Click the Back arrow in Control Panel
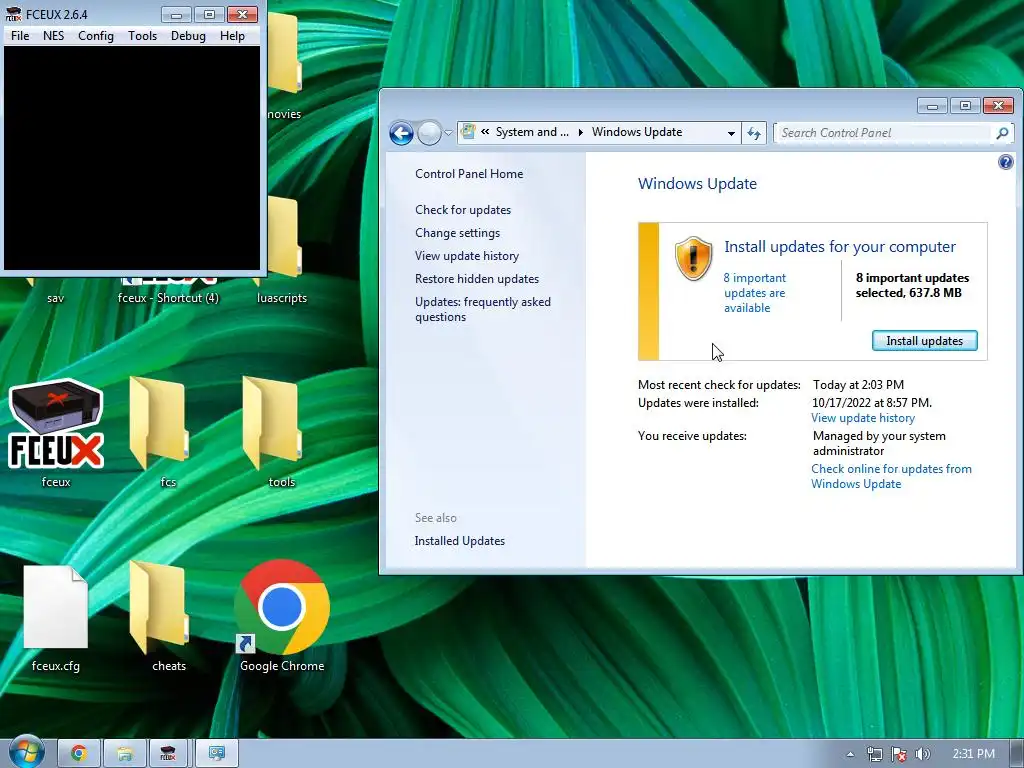 pyautogui.click(x=401, y=133)
